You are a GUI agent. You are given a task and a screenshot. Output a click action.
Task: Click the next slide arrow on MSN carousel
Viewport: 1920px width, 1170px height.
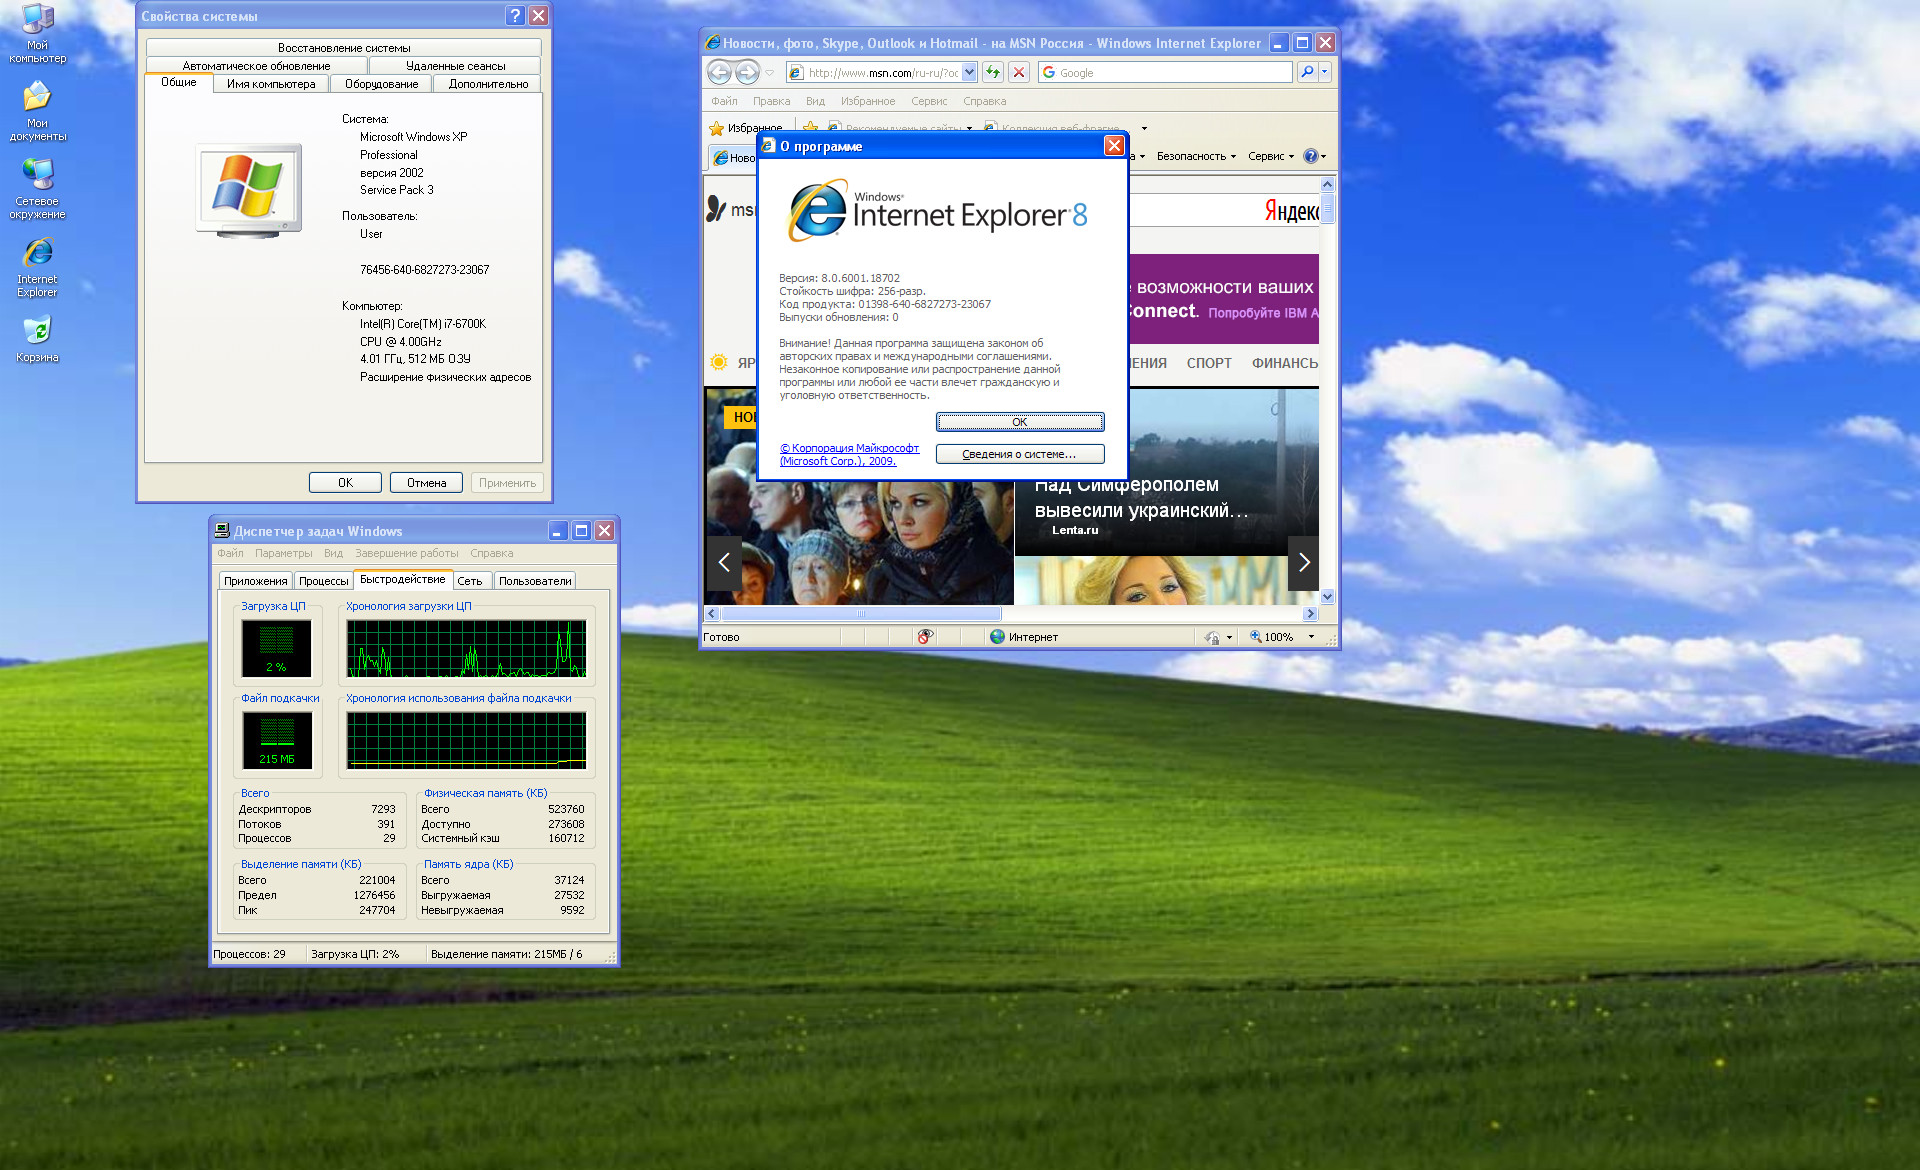tap(1303, 562)
